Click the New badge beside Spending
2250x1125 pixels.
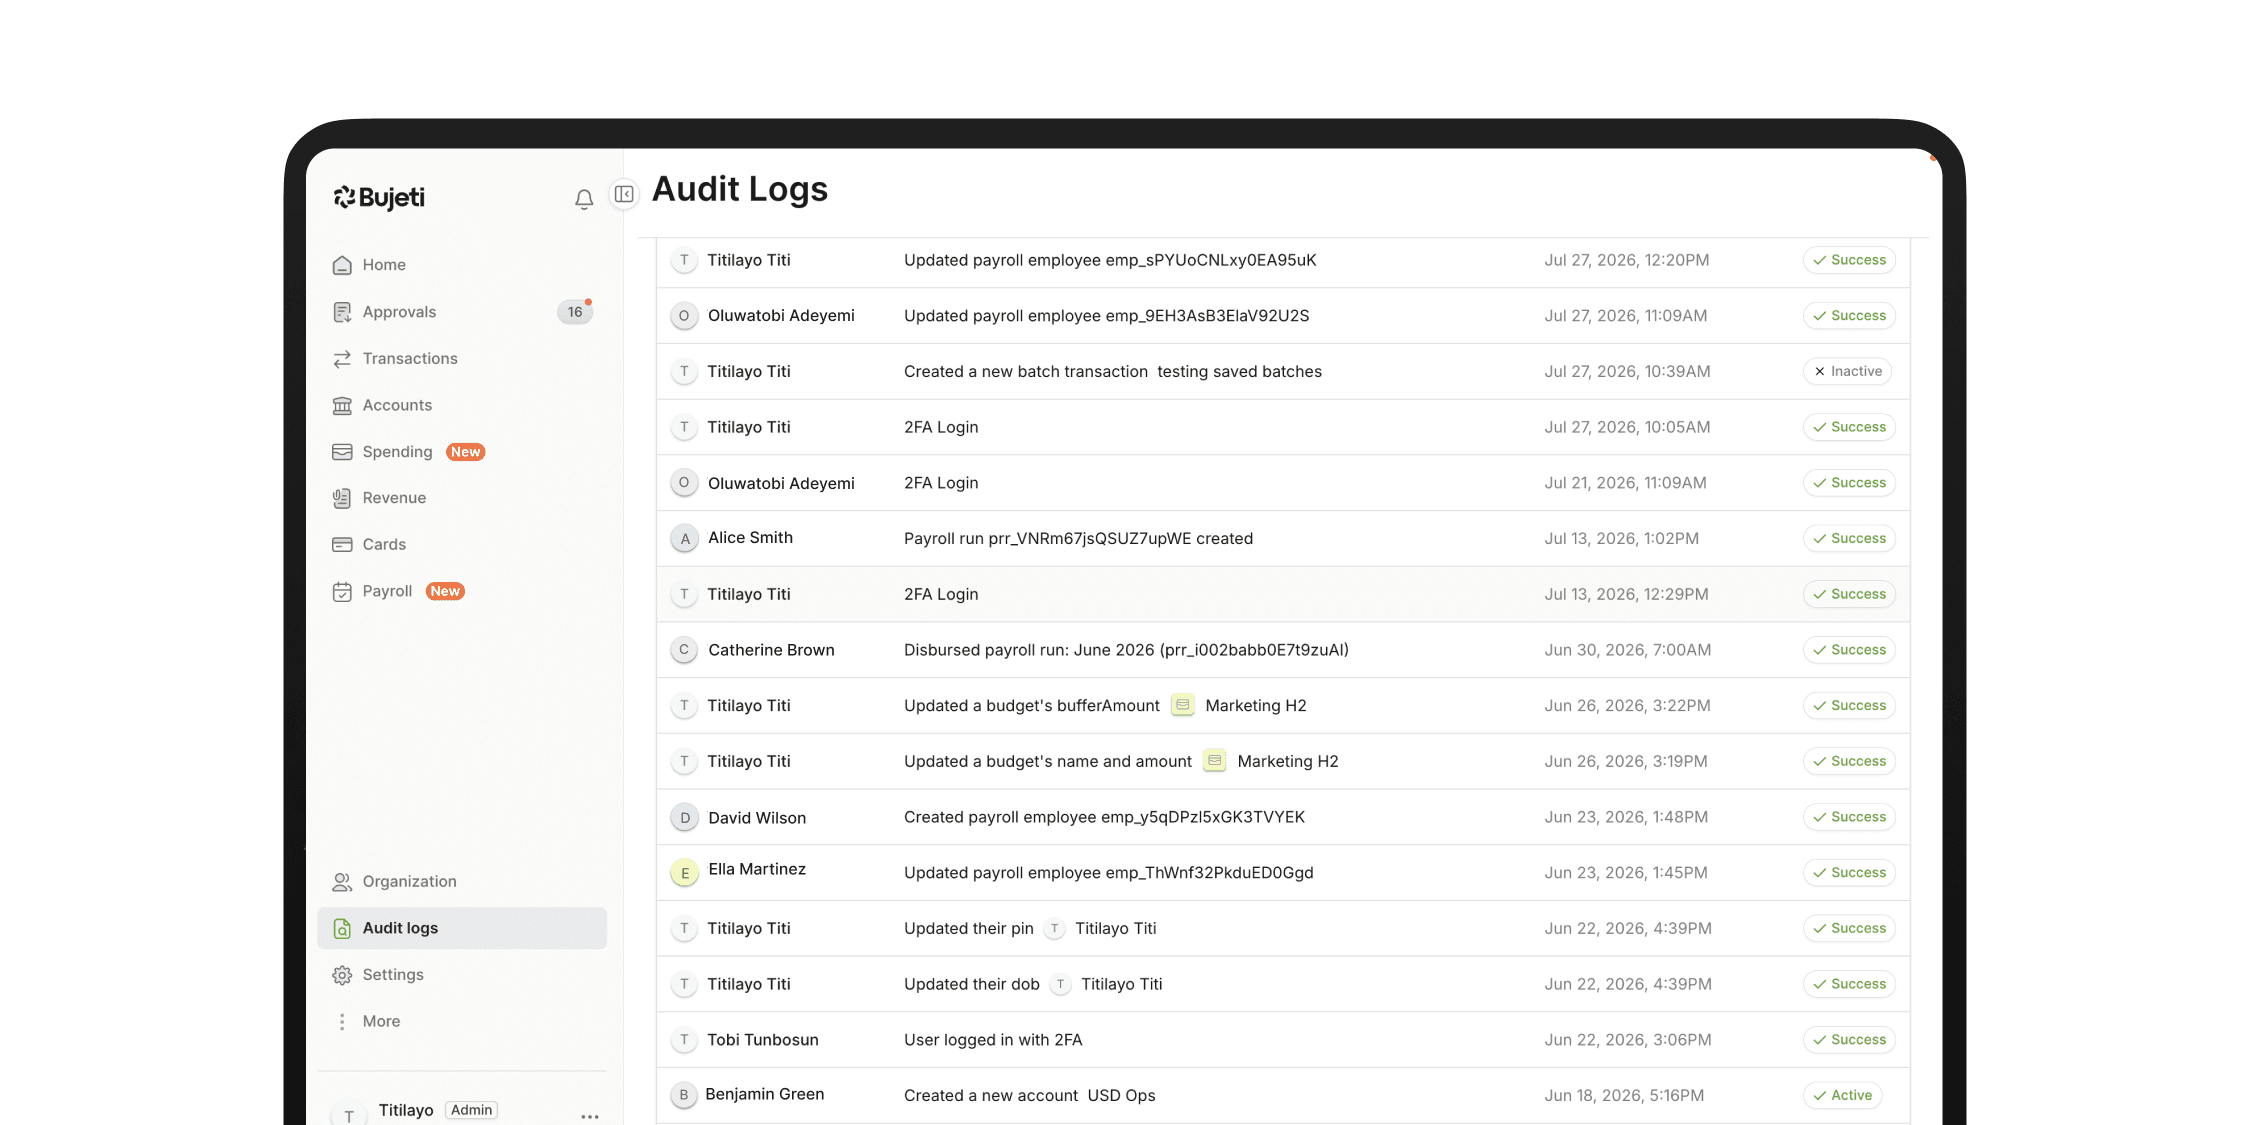(x=465, y=452)
